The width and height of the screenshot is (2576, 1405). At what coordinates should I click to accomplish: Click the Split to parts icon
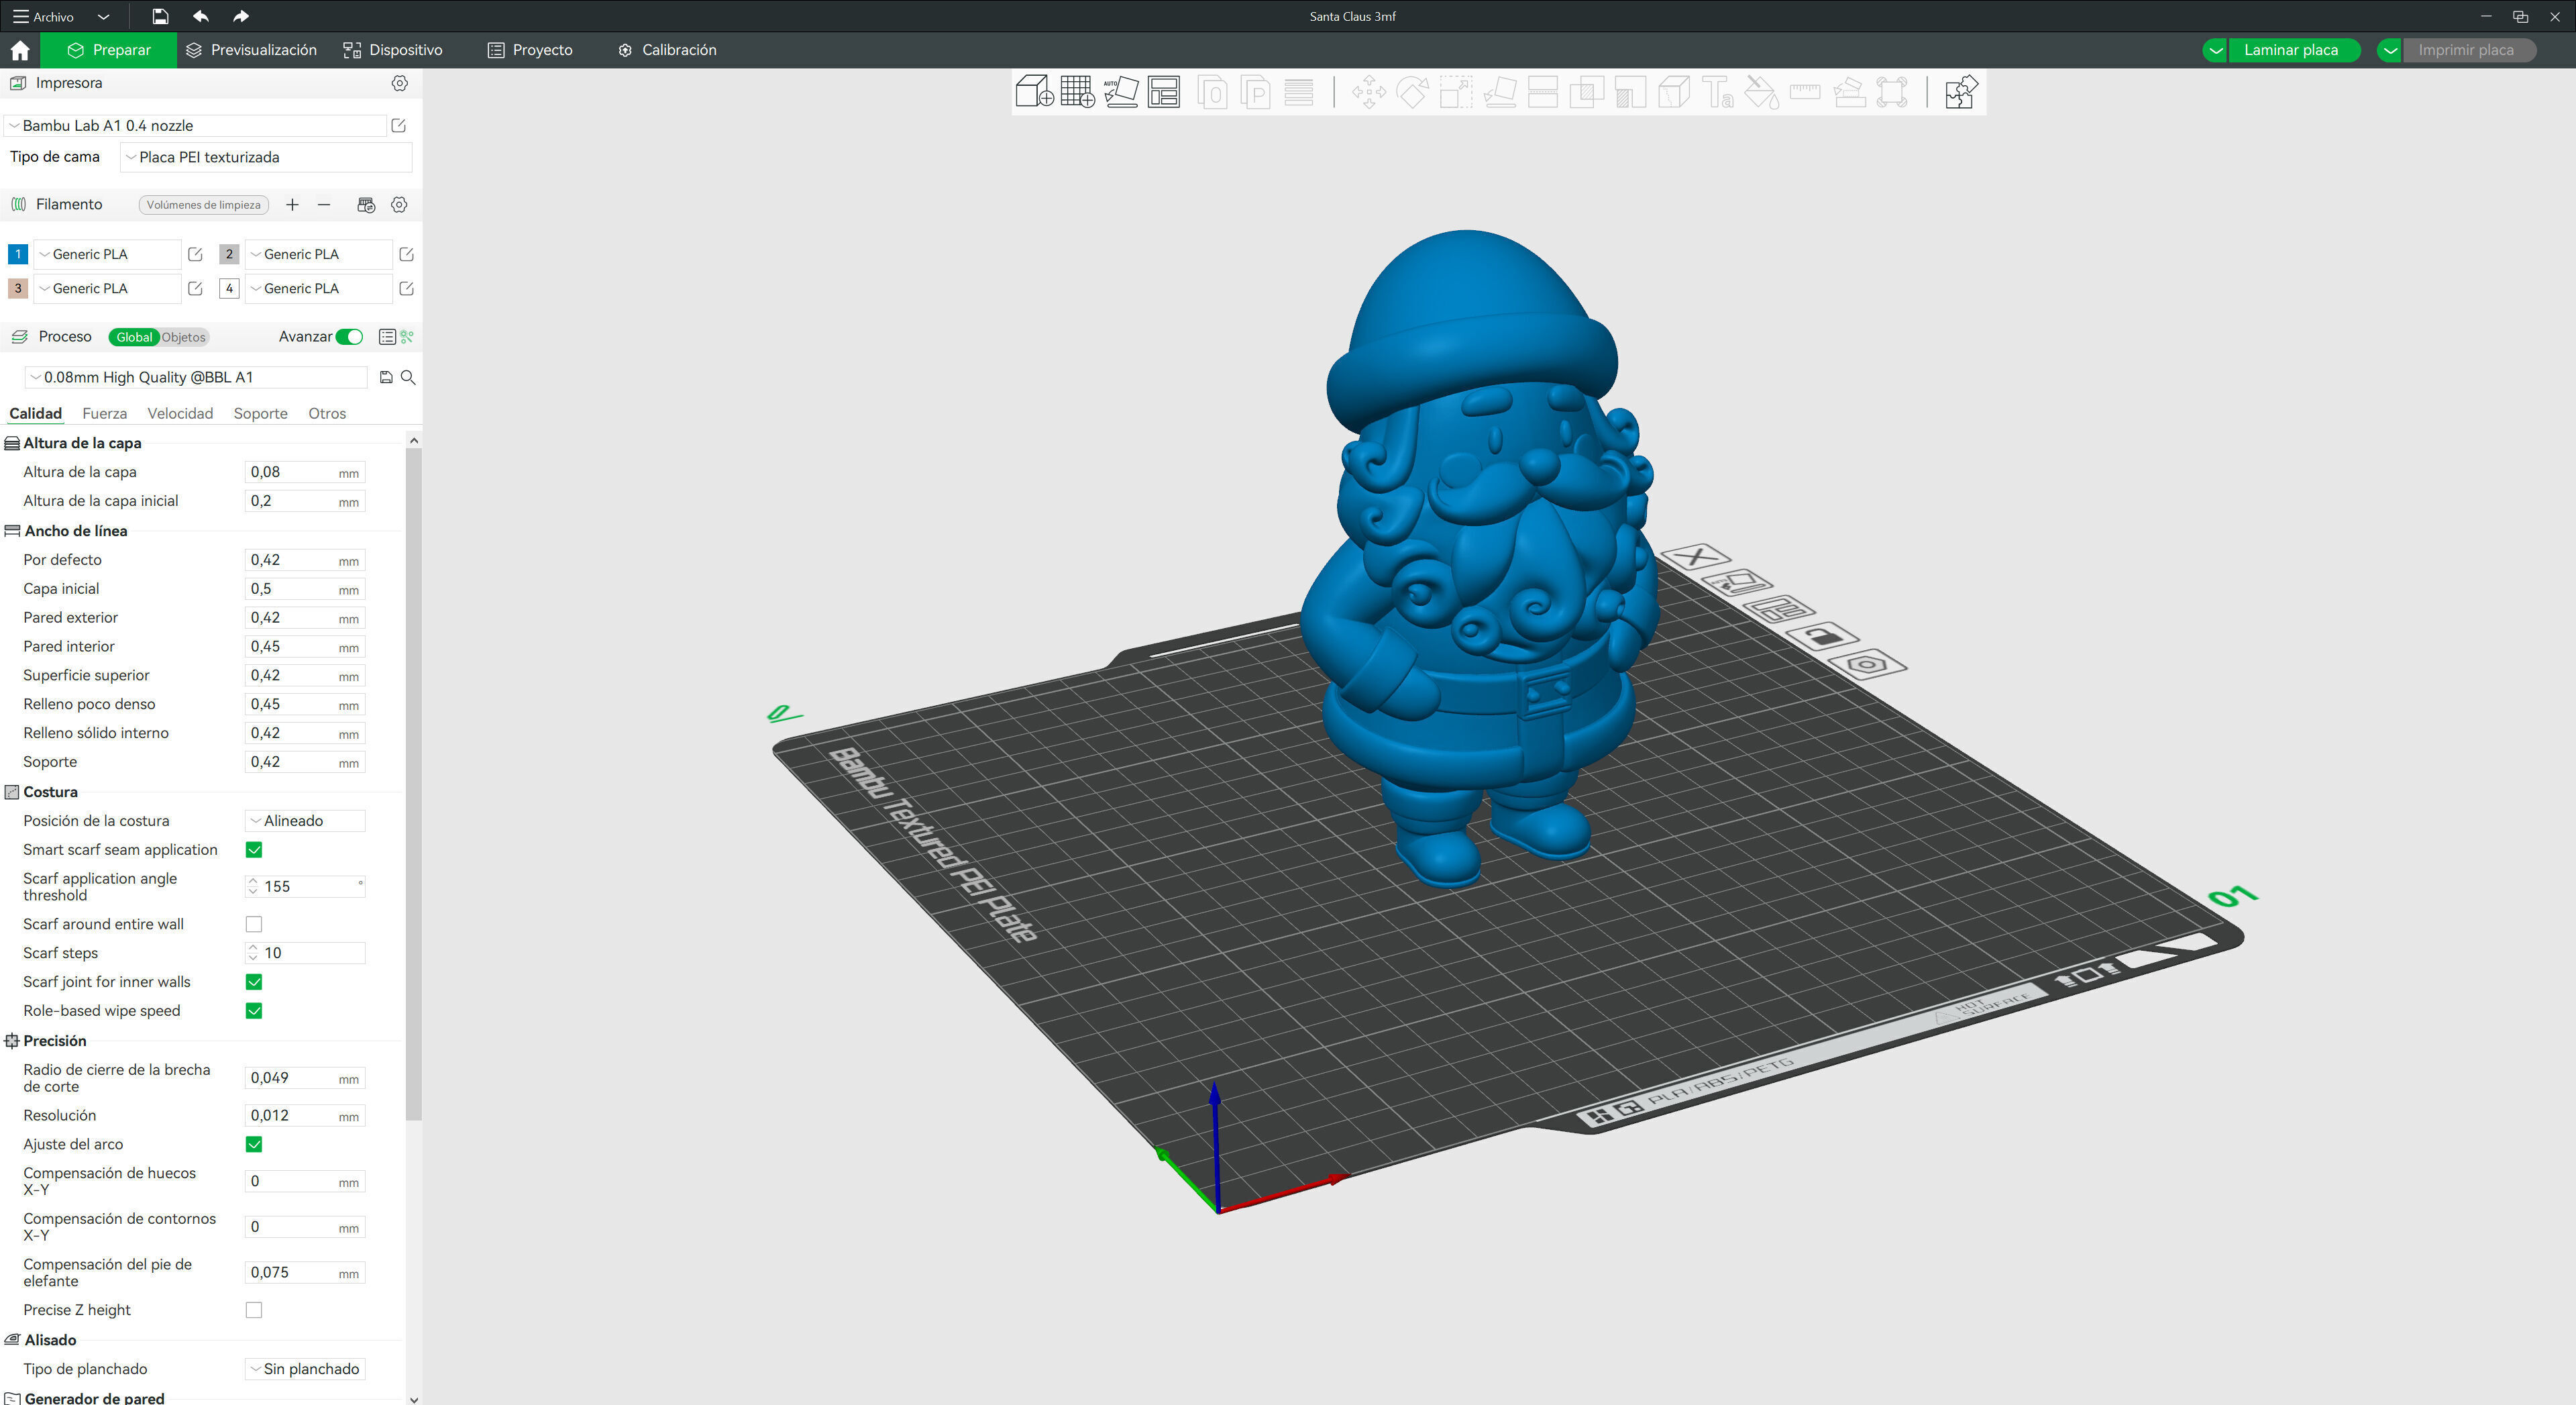(x=1255, y=93)
